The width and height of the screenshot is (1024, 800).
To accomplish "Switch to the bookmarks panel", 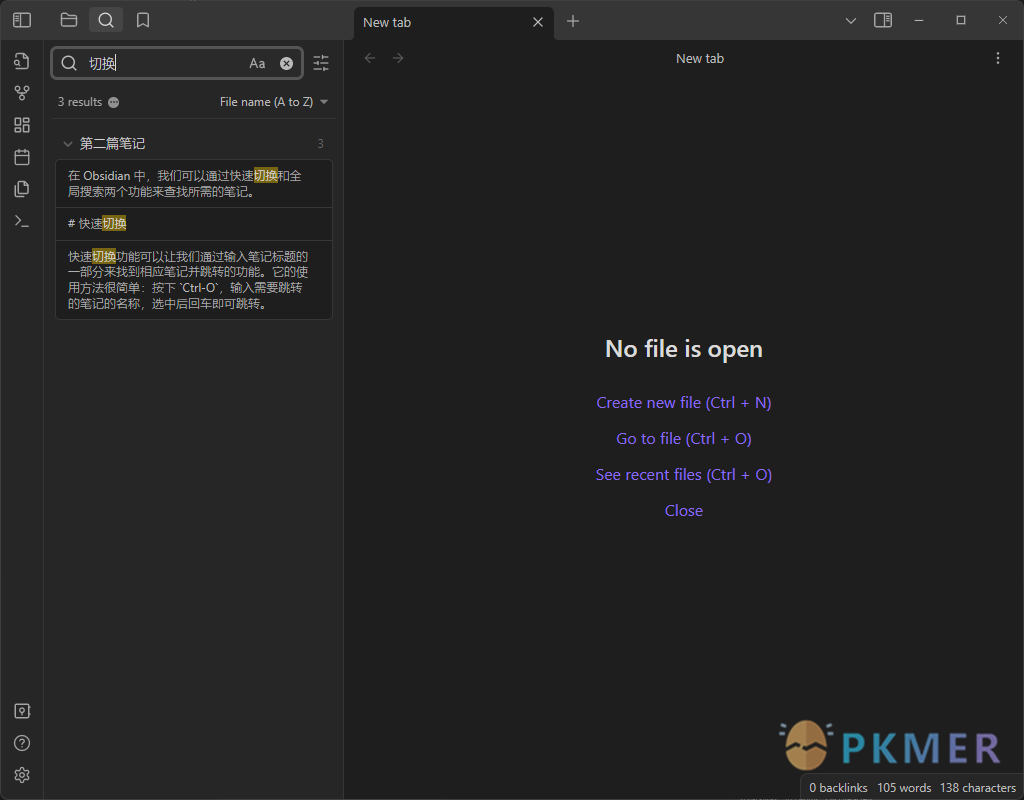I will [x=143, y=20].
